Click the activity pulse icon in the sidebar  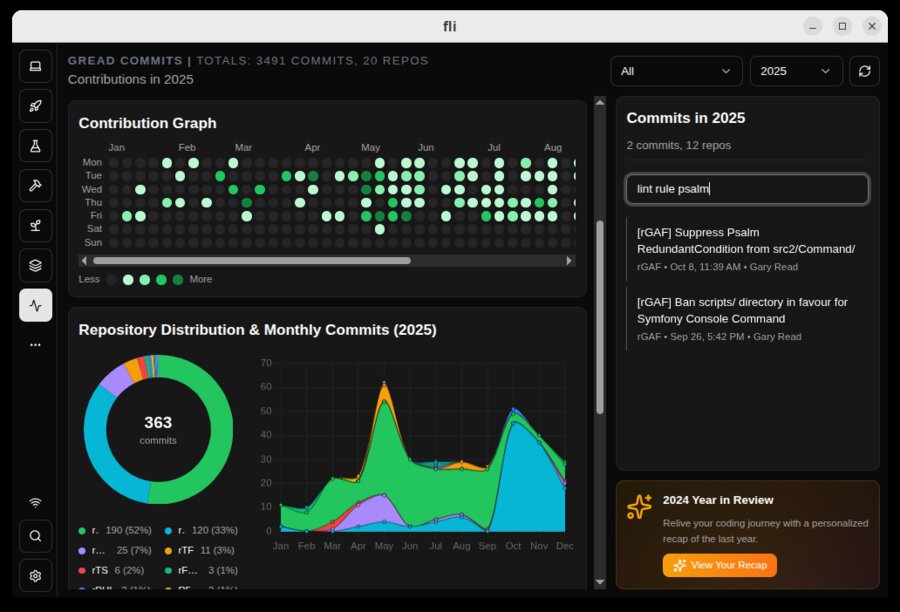(x=35, y=305)
